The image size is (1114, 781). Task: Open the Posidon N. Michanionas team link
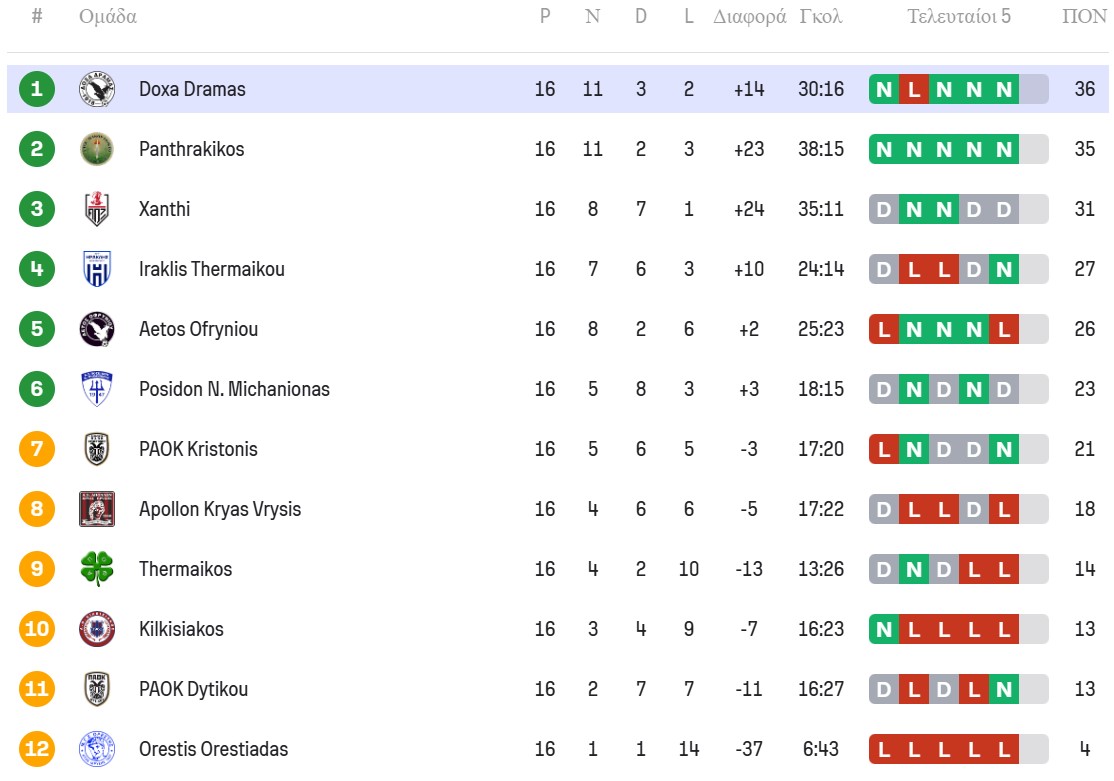click(x=234, y=389)
